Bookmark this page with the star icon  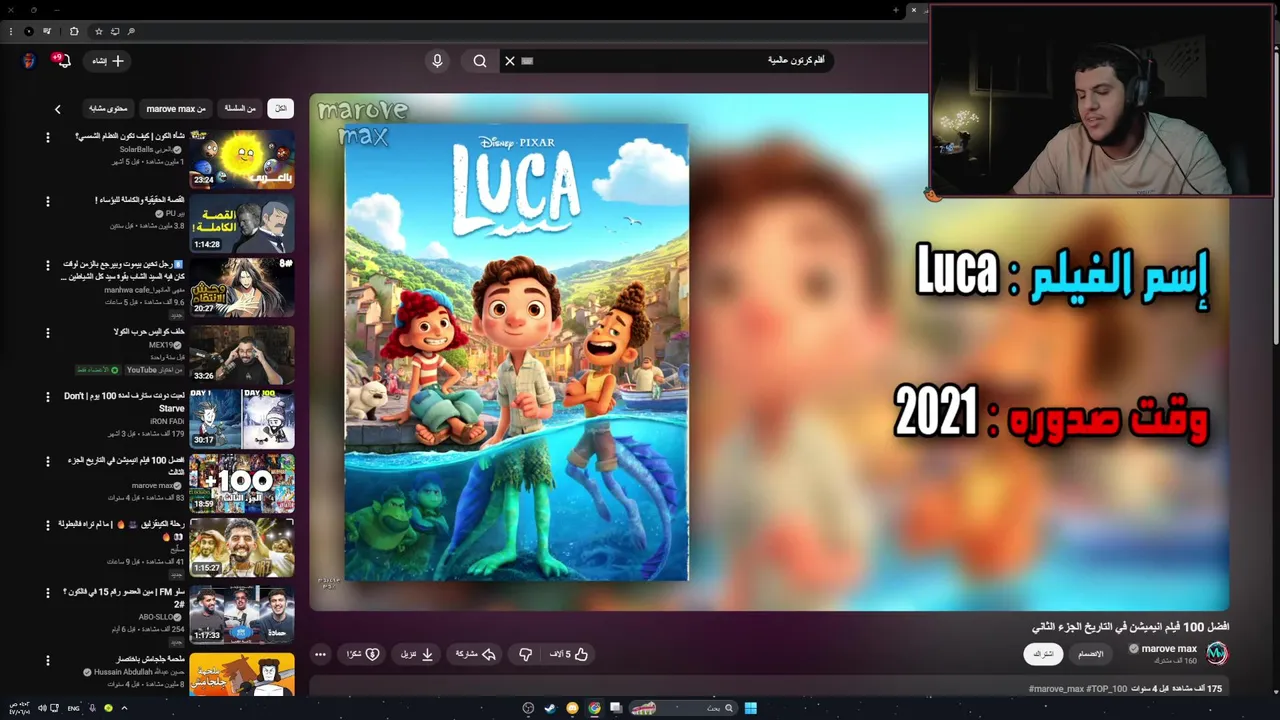coord(98,32)
